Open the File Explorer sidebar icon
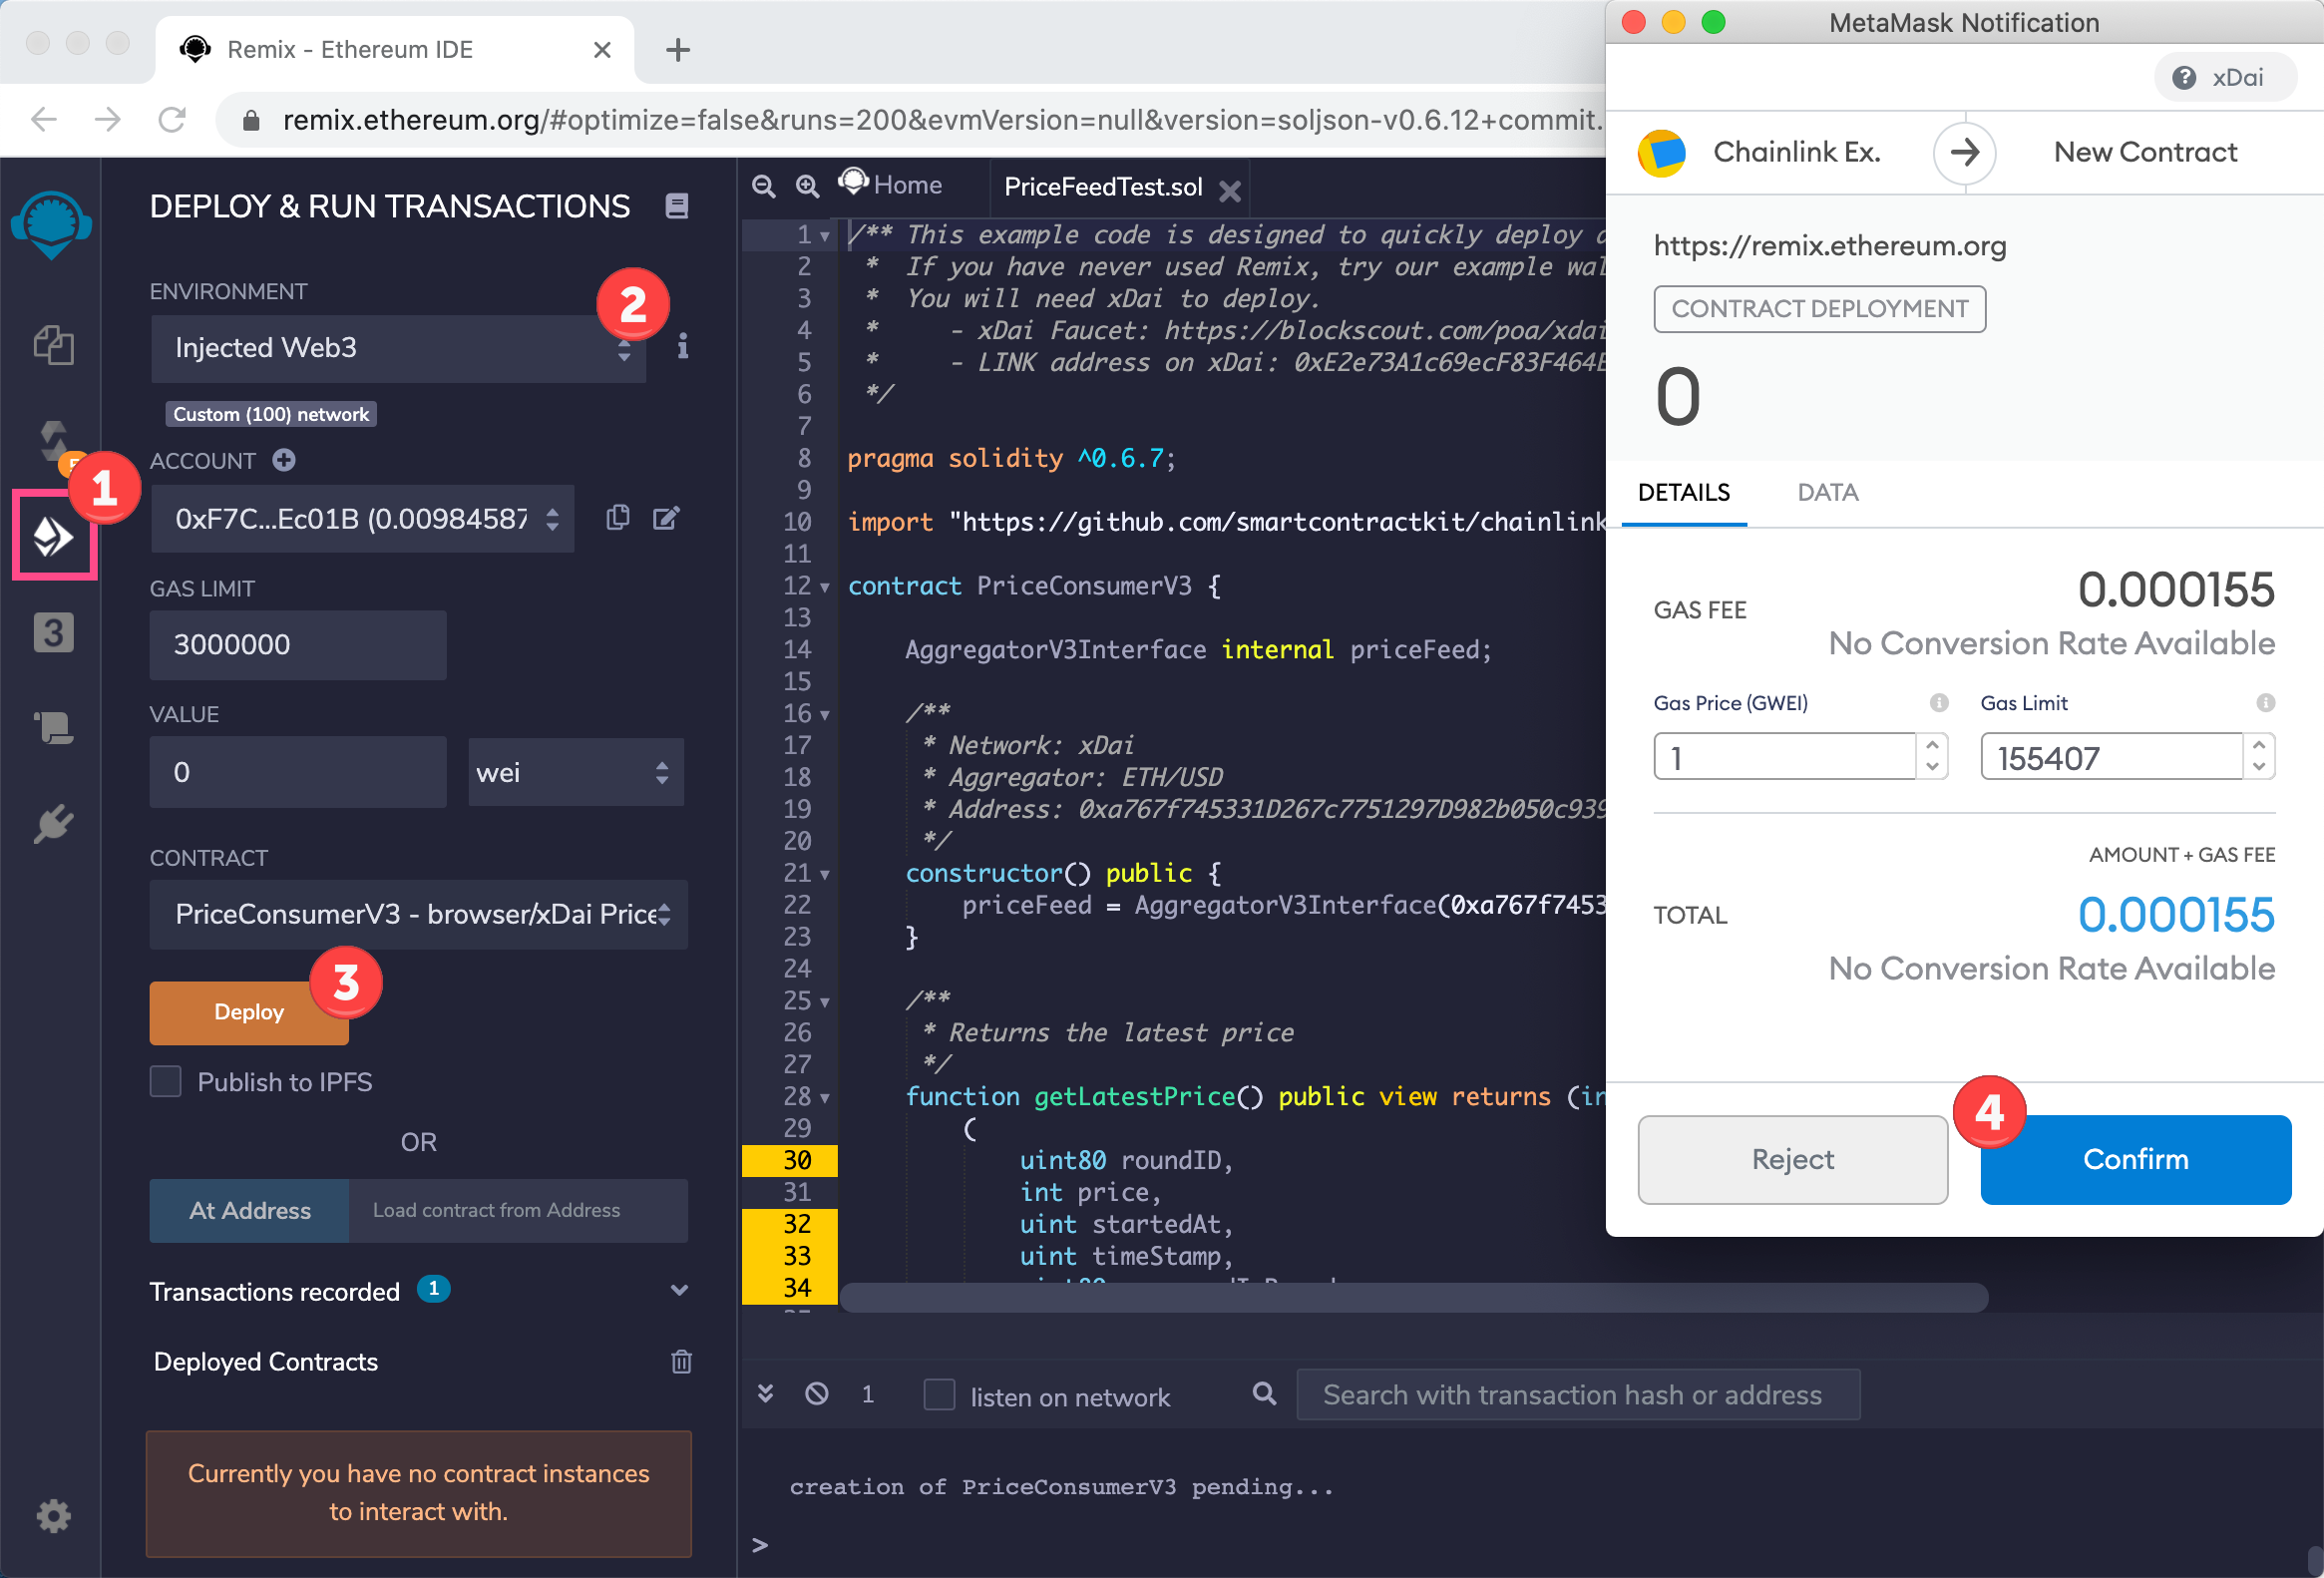Screen dimensions: 2324x1578 [x=53, y=345]
